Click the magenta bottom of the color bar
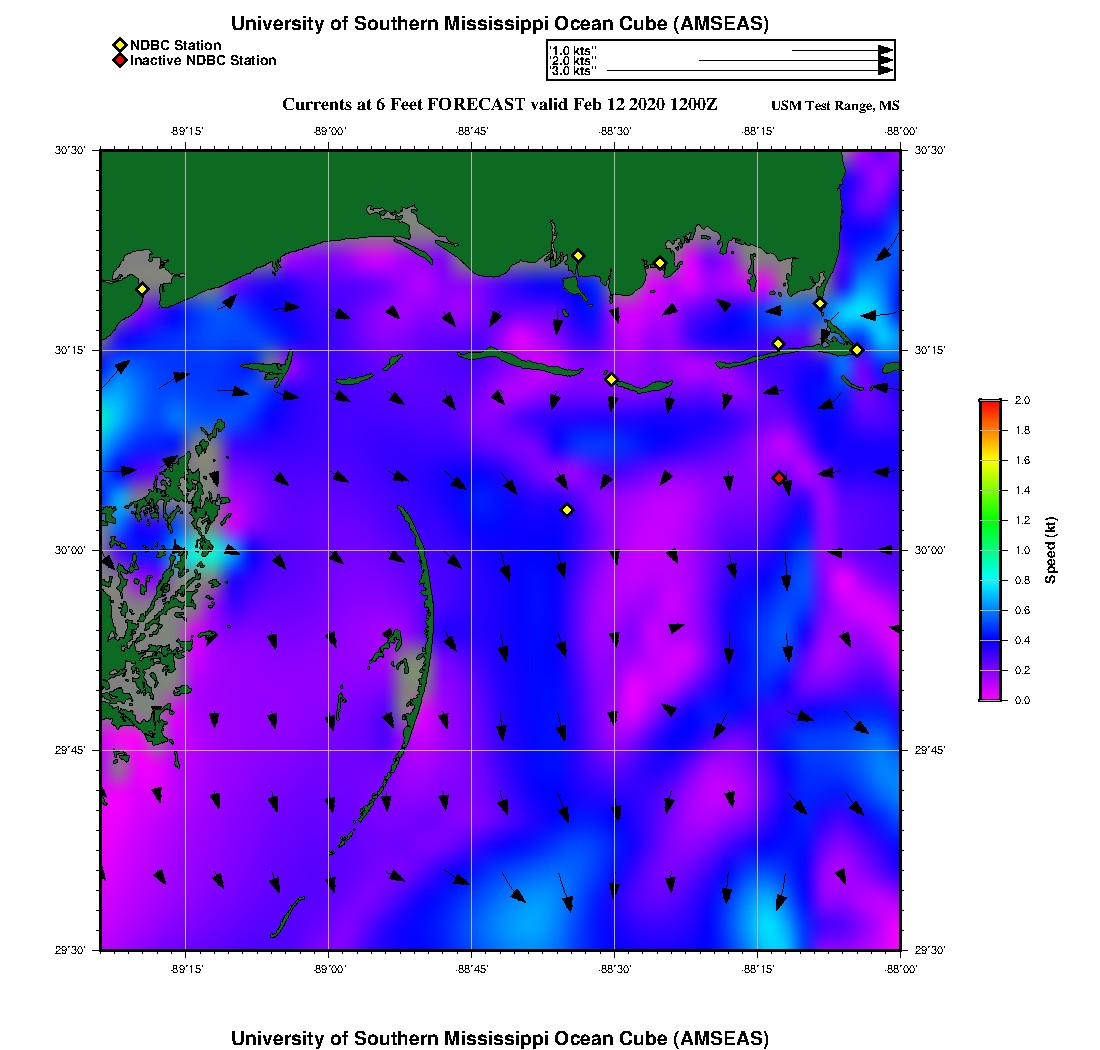Screen dimensions: 1100x1050 pyautogui.click(x=990, y=694)
